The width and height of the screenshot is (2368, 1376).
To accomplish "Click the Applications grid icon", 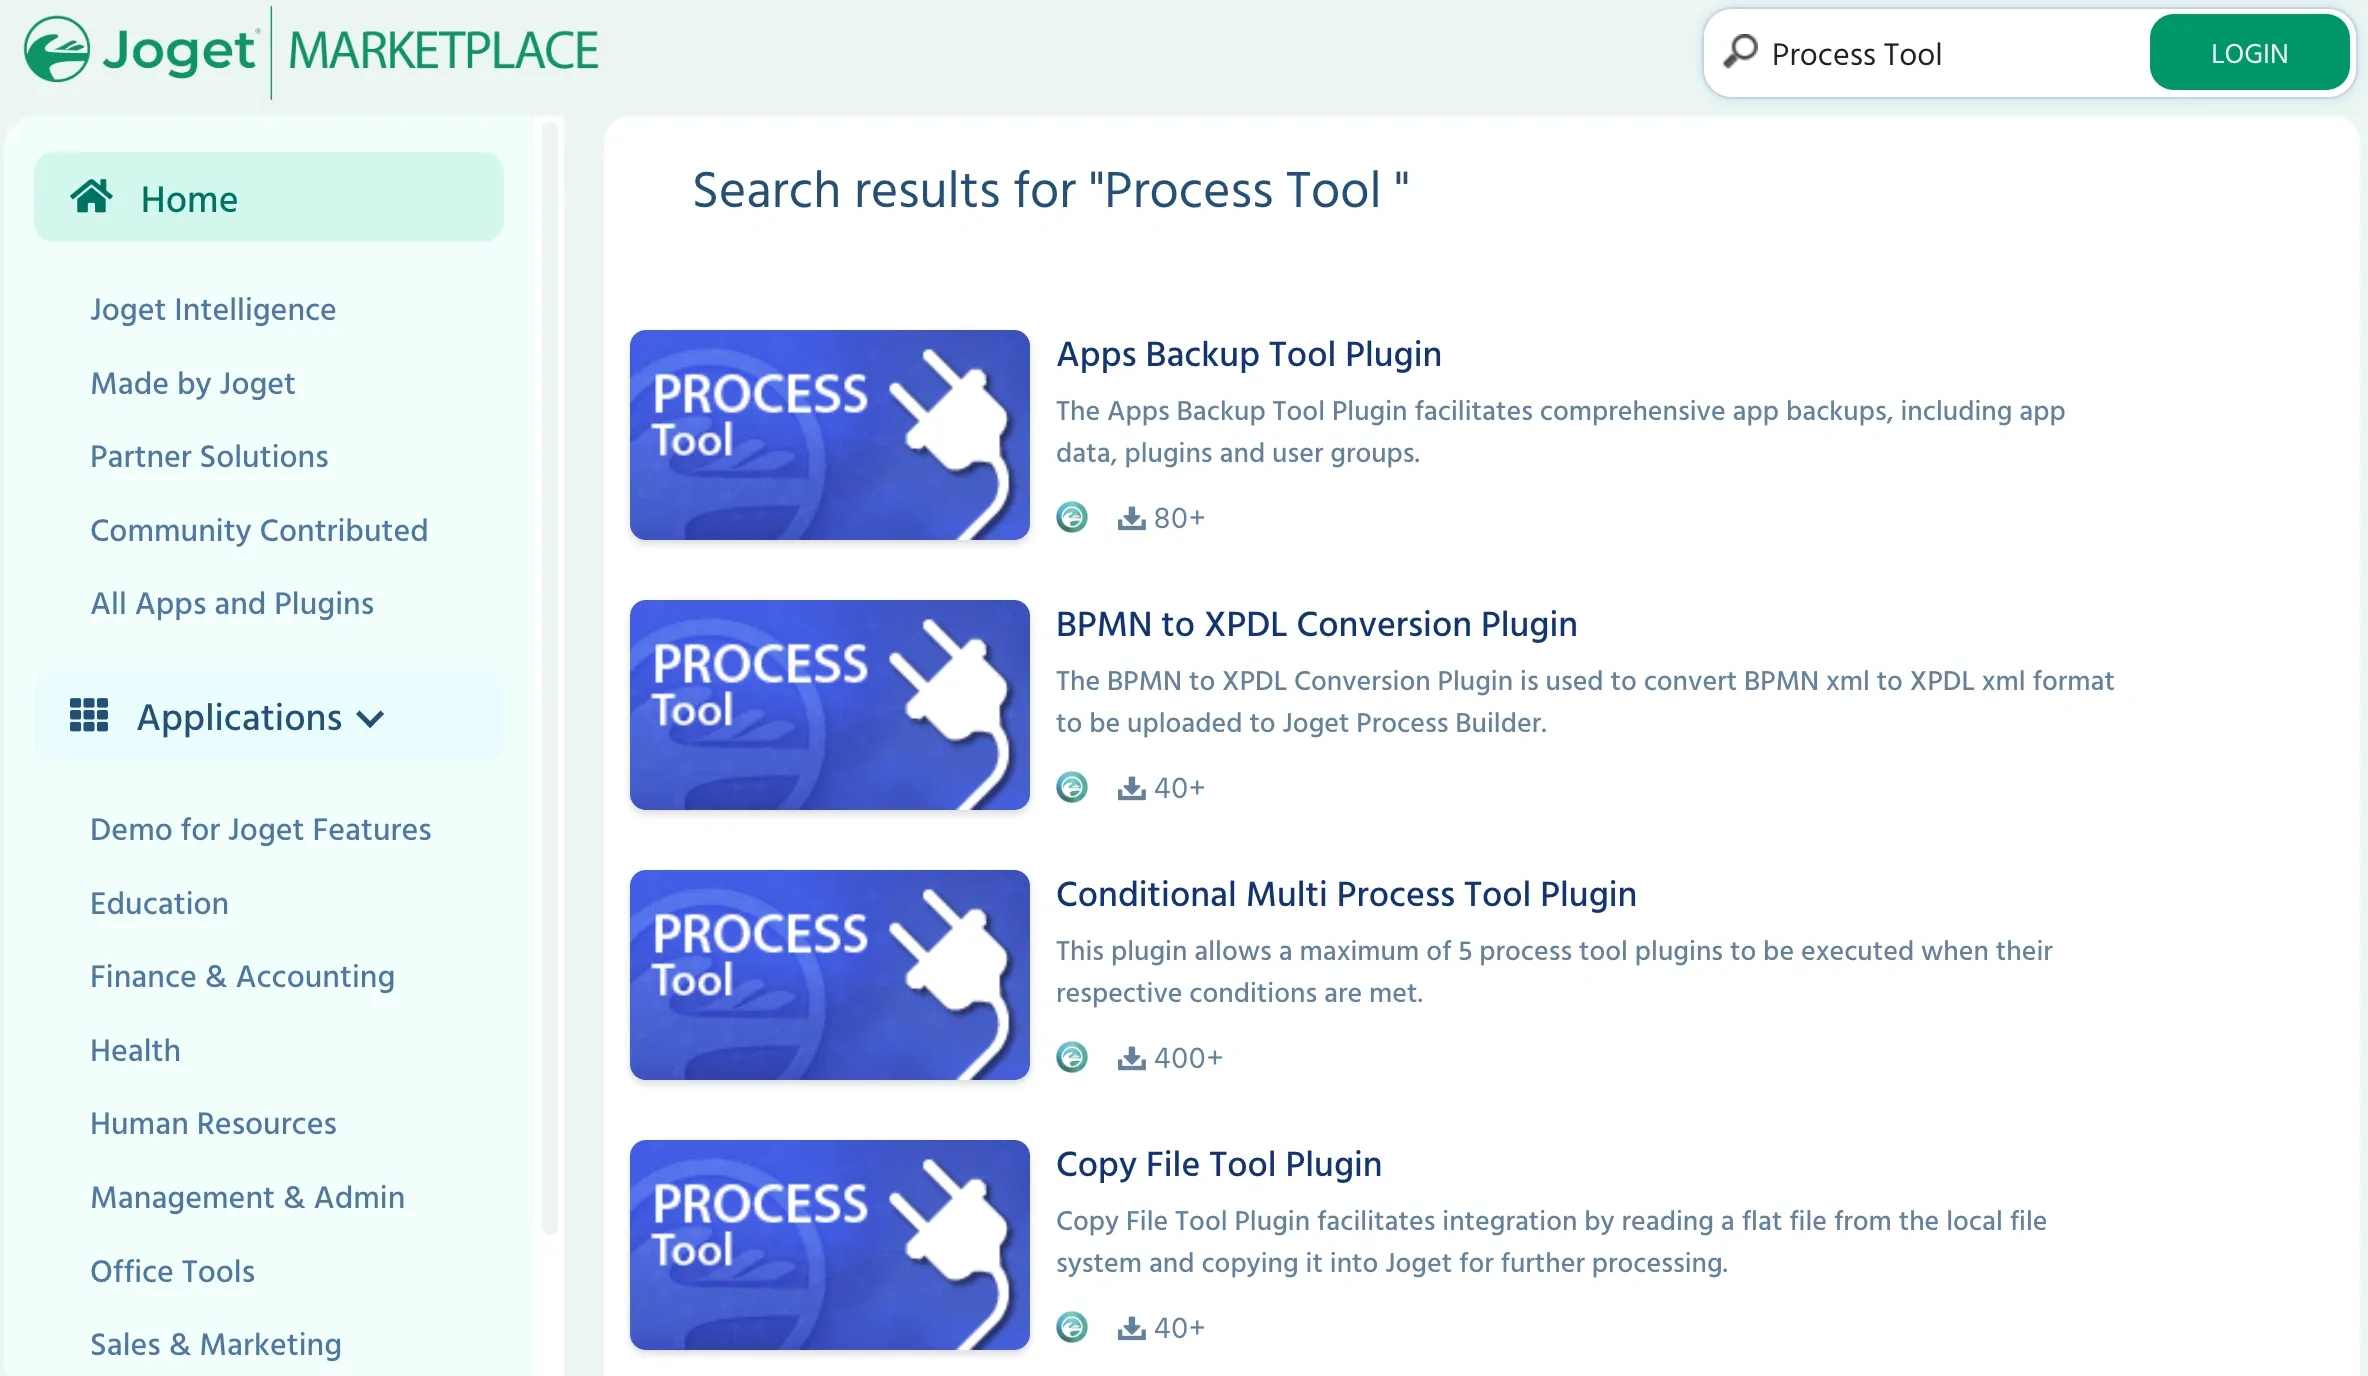I will [x=89, y=716].
